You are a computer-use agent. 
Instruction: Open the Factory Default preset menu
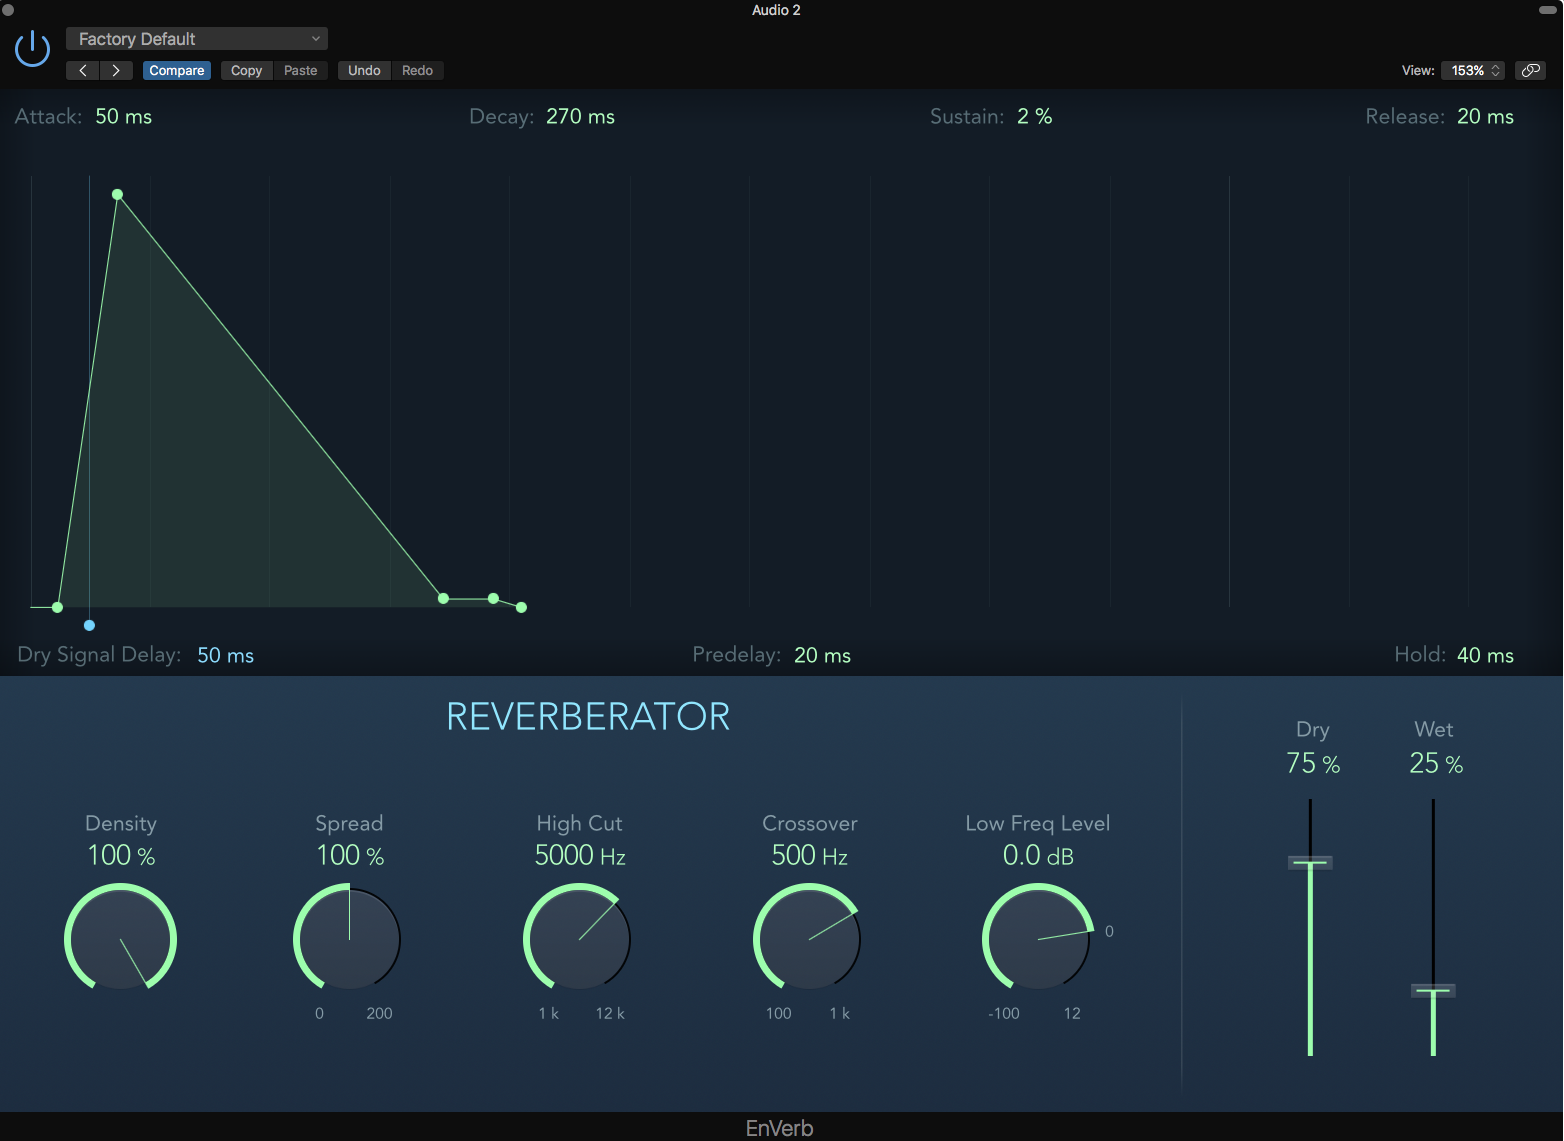tap(196, 38)
